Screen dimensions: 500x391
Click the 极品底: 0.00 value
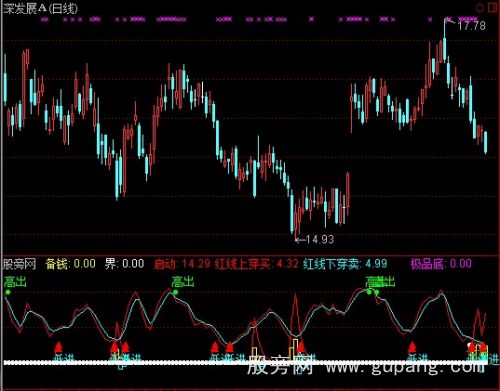[x=441, y=264]
